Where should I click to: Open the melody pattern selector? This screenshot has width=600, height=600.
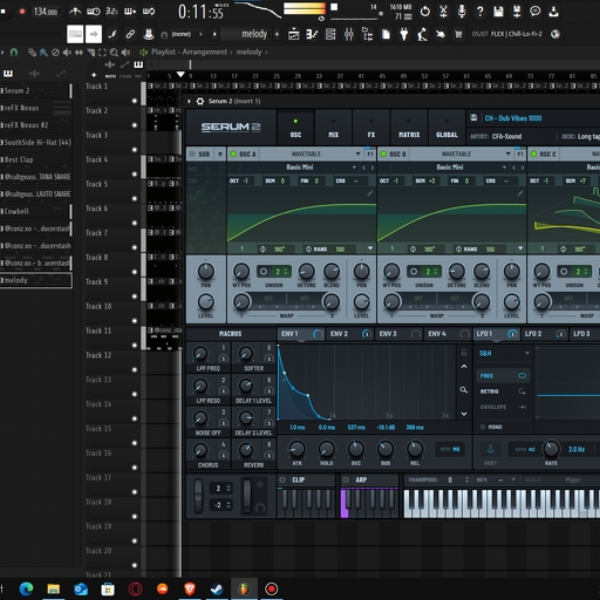pyautogui.click(x=247, y=34)
